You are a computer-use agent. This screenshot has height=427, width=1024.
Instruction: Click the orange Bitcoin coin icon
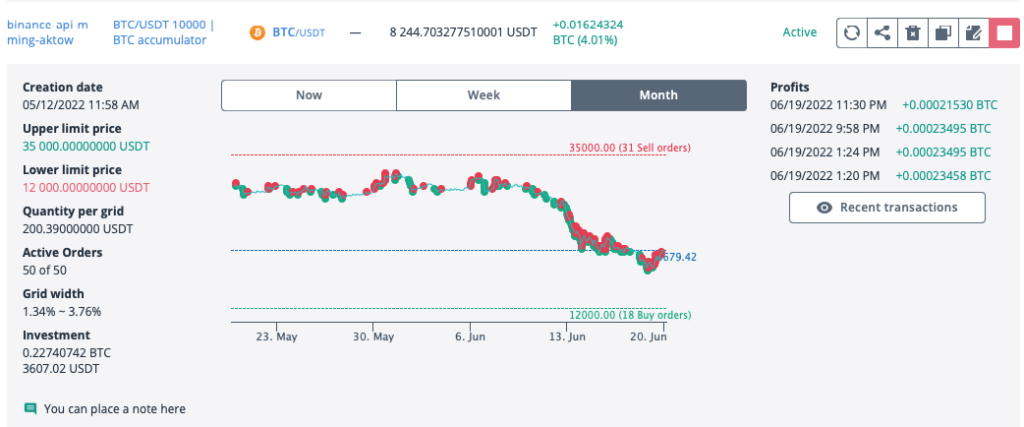pos(257,32)
